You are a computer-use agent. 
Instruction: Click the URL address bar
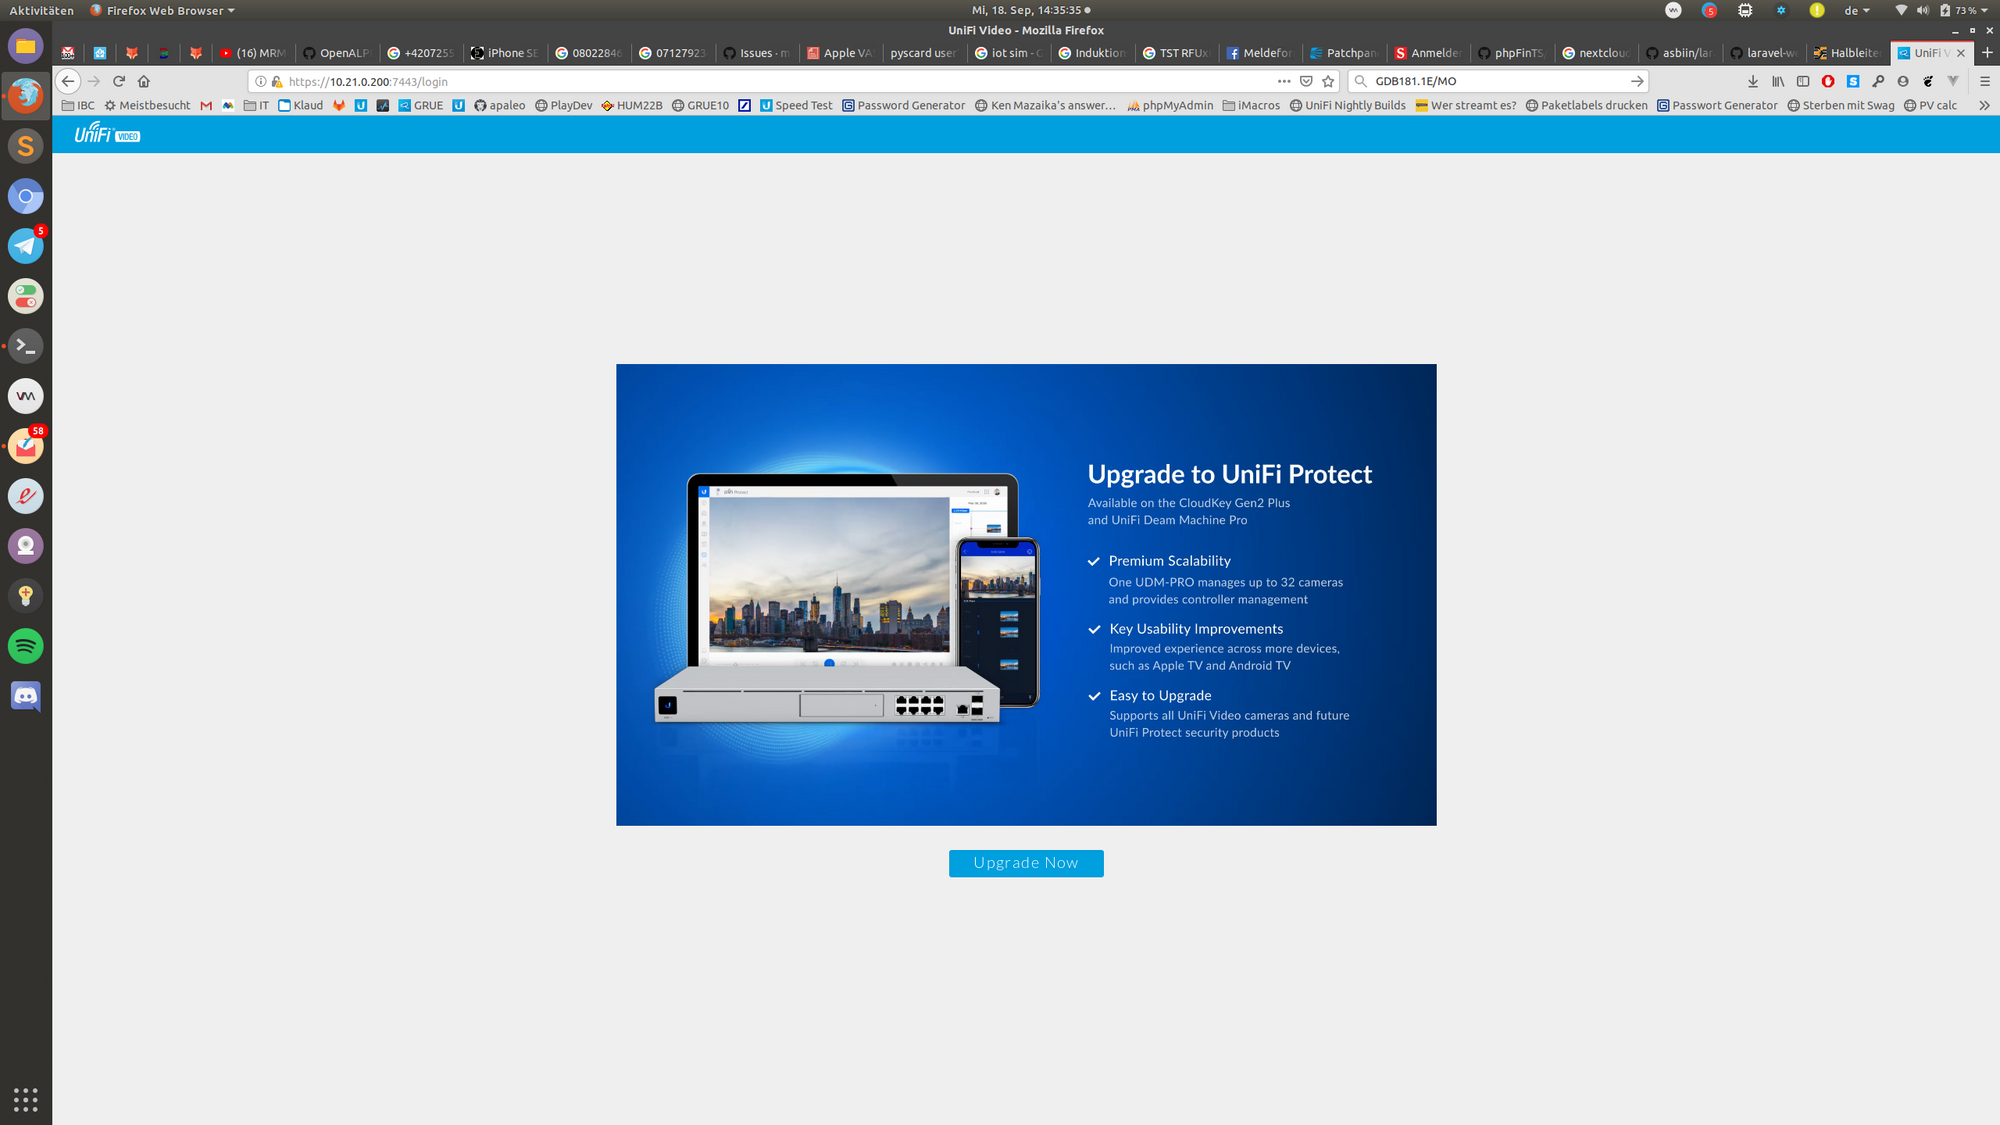[x=760, y=81]
